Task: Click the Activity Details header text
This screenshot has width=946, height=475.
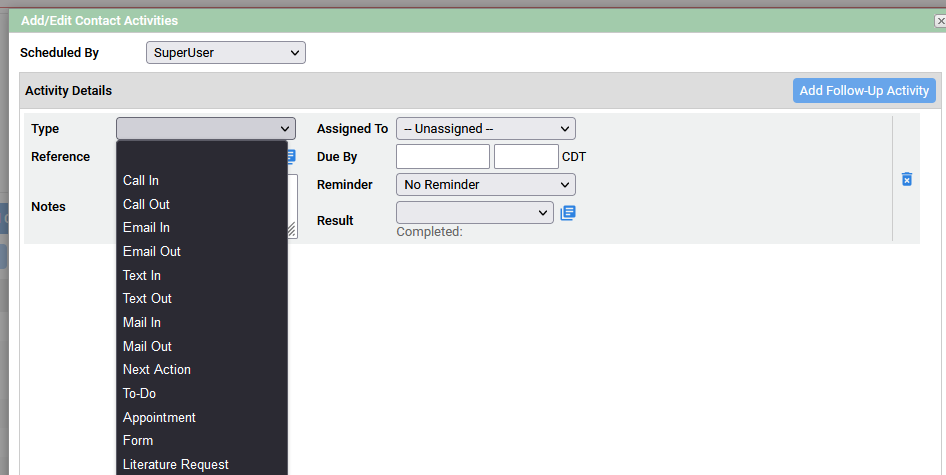Action: click(x=68, y=91)
